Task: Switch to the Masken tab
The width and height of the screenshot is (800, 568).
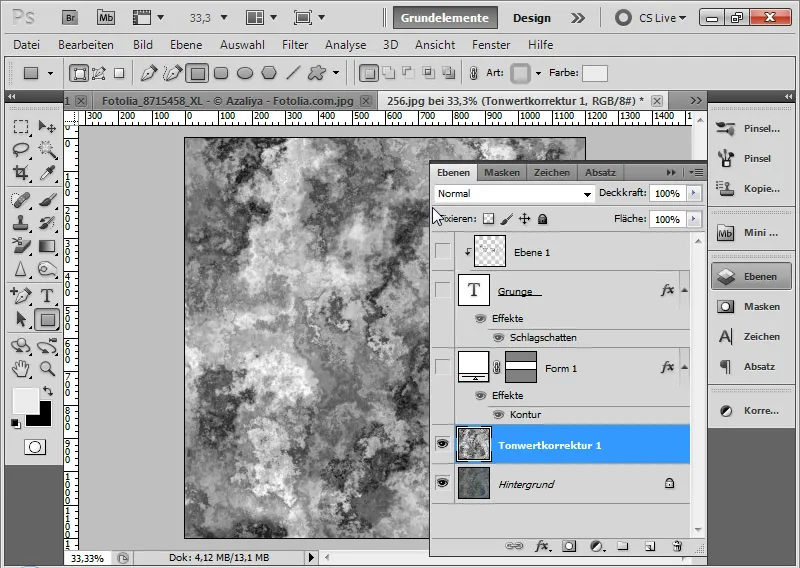Action: [502, 172]
